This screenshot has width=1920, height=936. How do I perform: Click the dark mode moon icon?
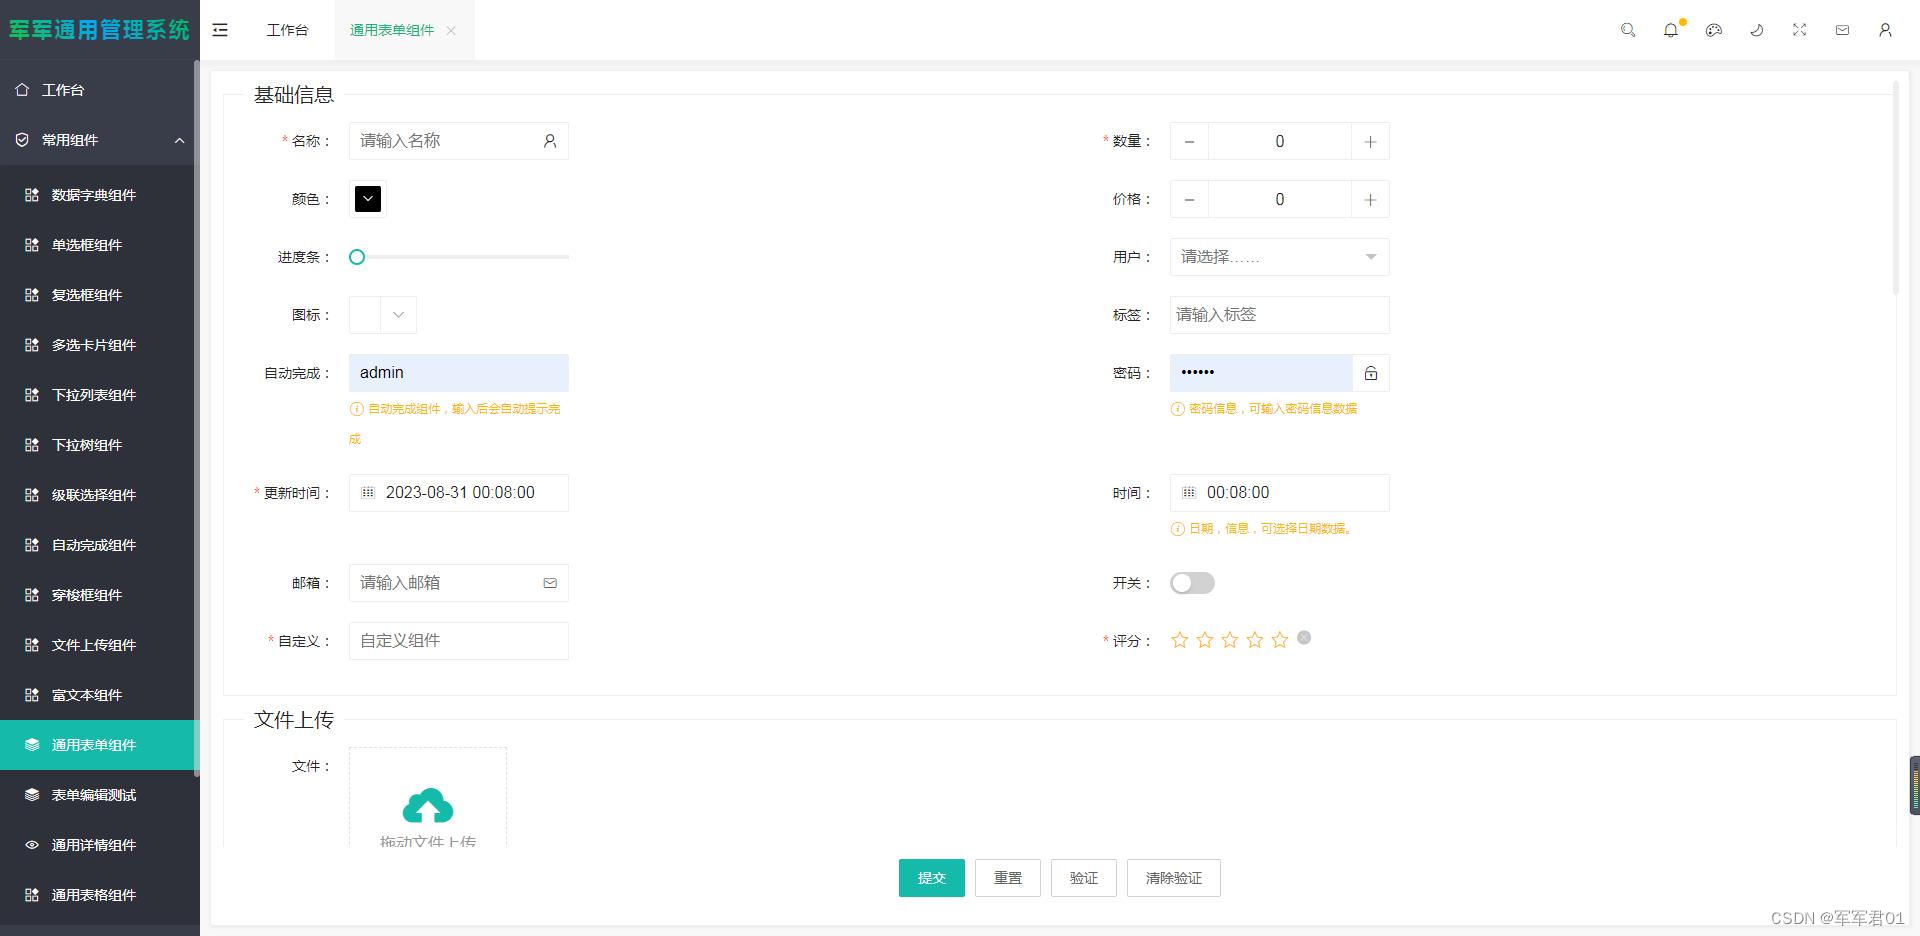(x=1757, y=30)
